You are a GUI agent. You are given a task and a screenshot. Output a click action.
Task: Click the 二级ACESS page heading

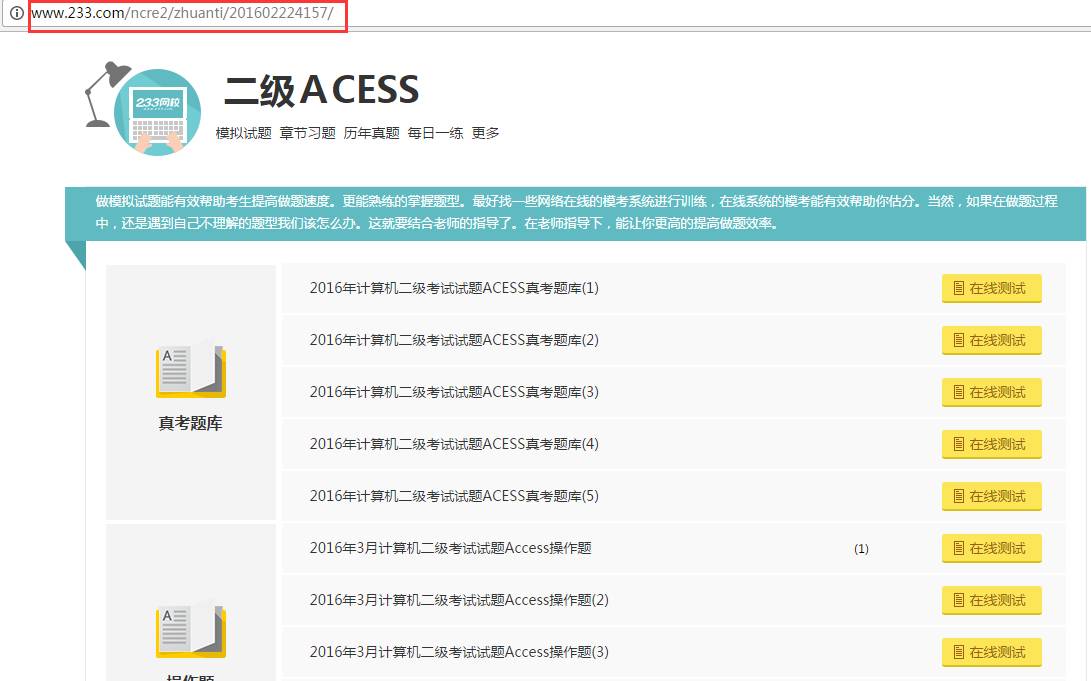(x=321, y=90)
